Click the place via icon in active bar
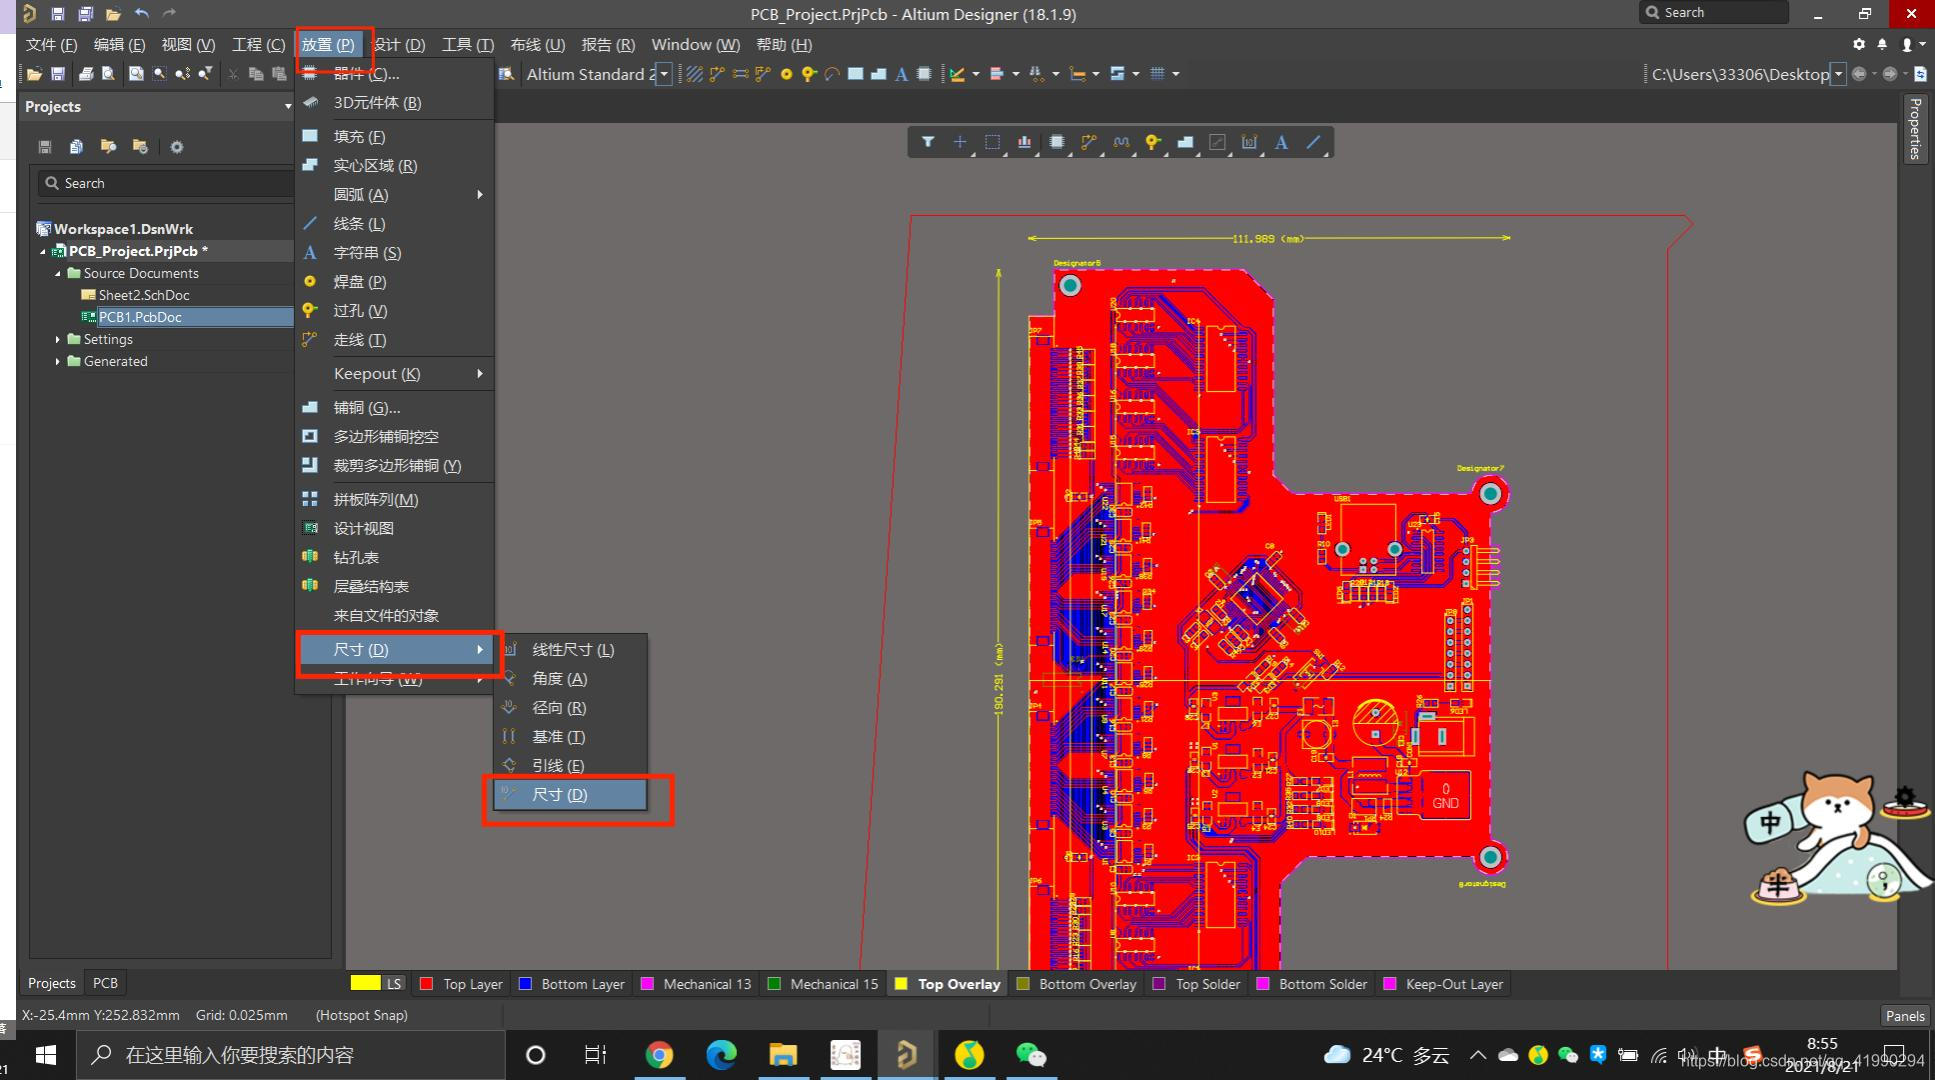The width and height of the screenshot is (1935, 1080). 1153,142
